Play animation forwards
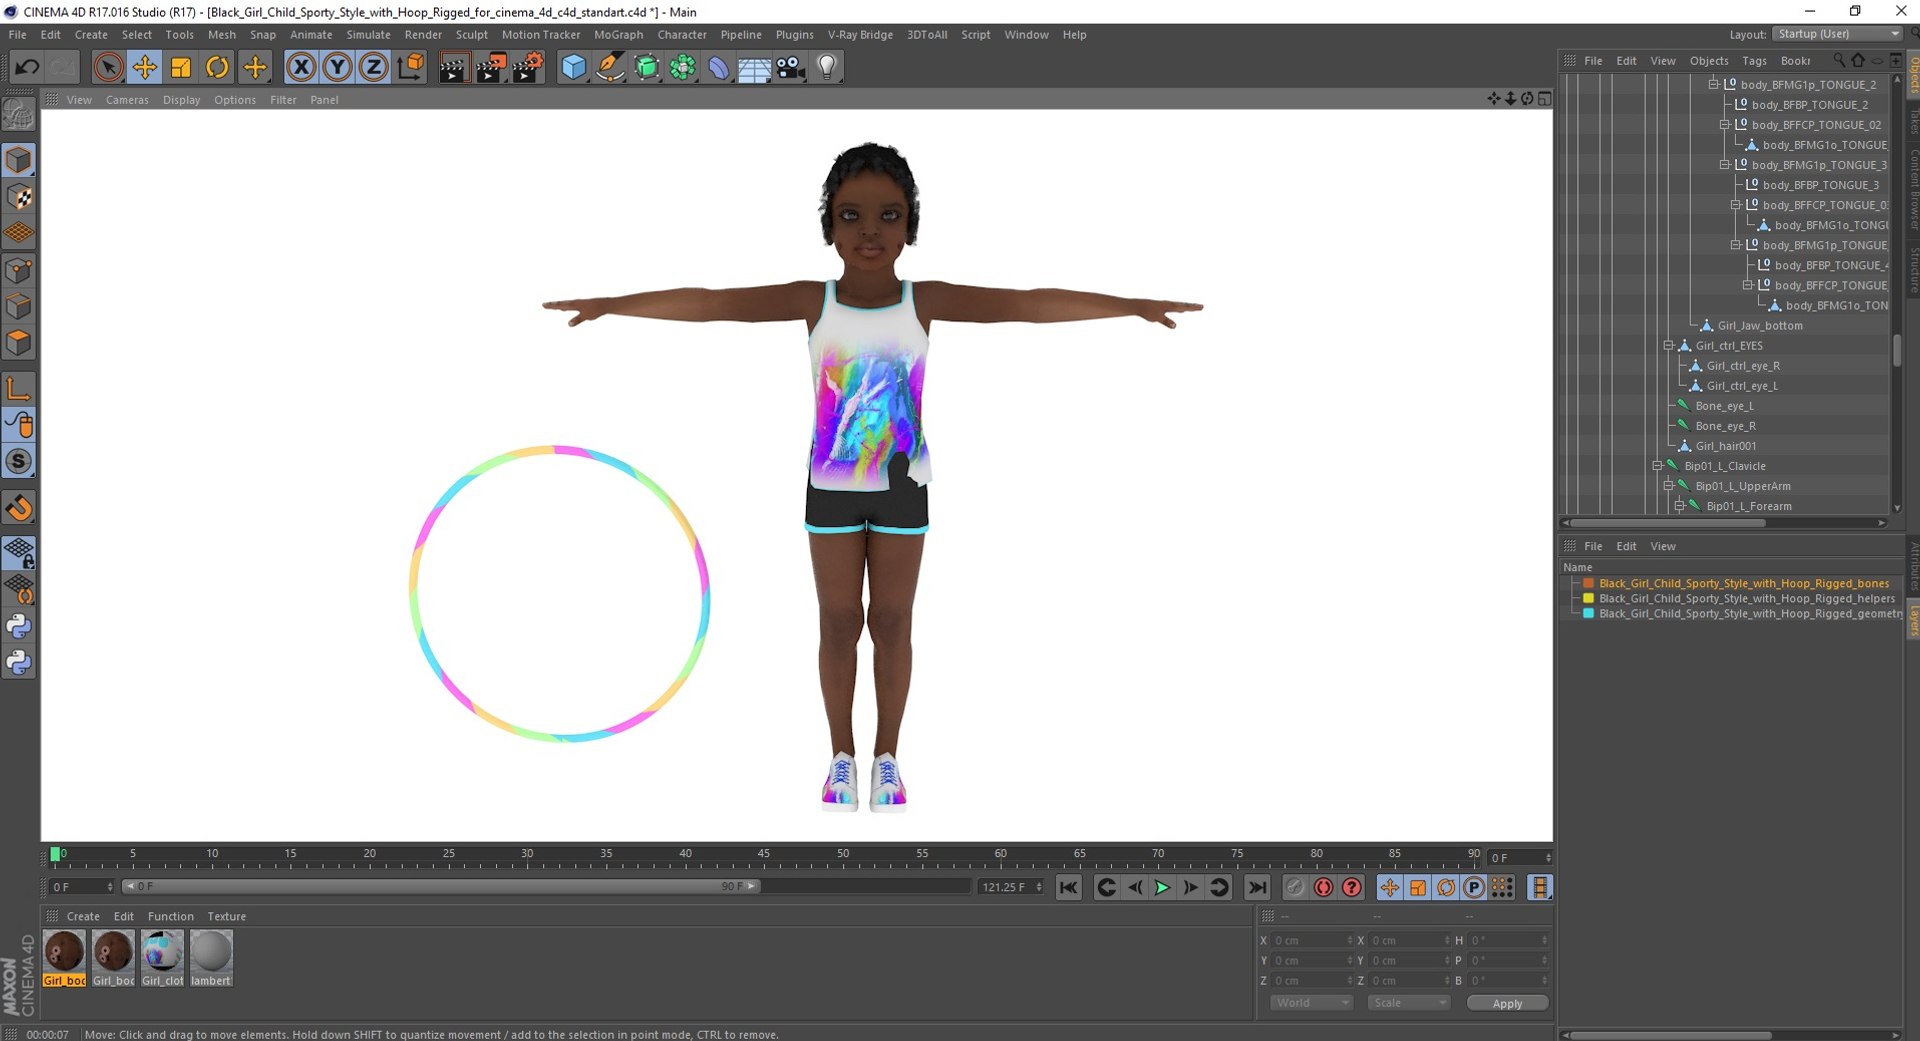Image resolution: width=1920 pixels, height=1041 pixels. [x=1162, y=887]
